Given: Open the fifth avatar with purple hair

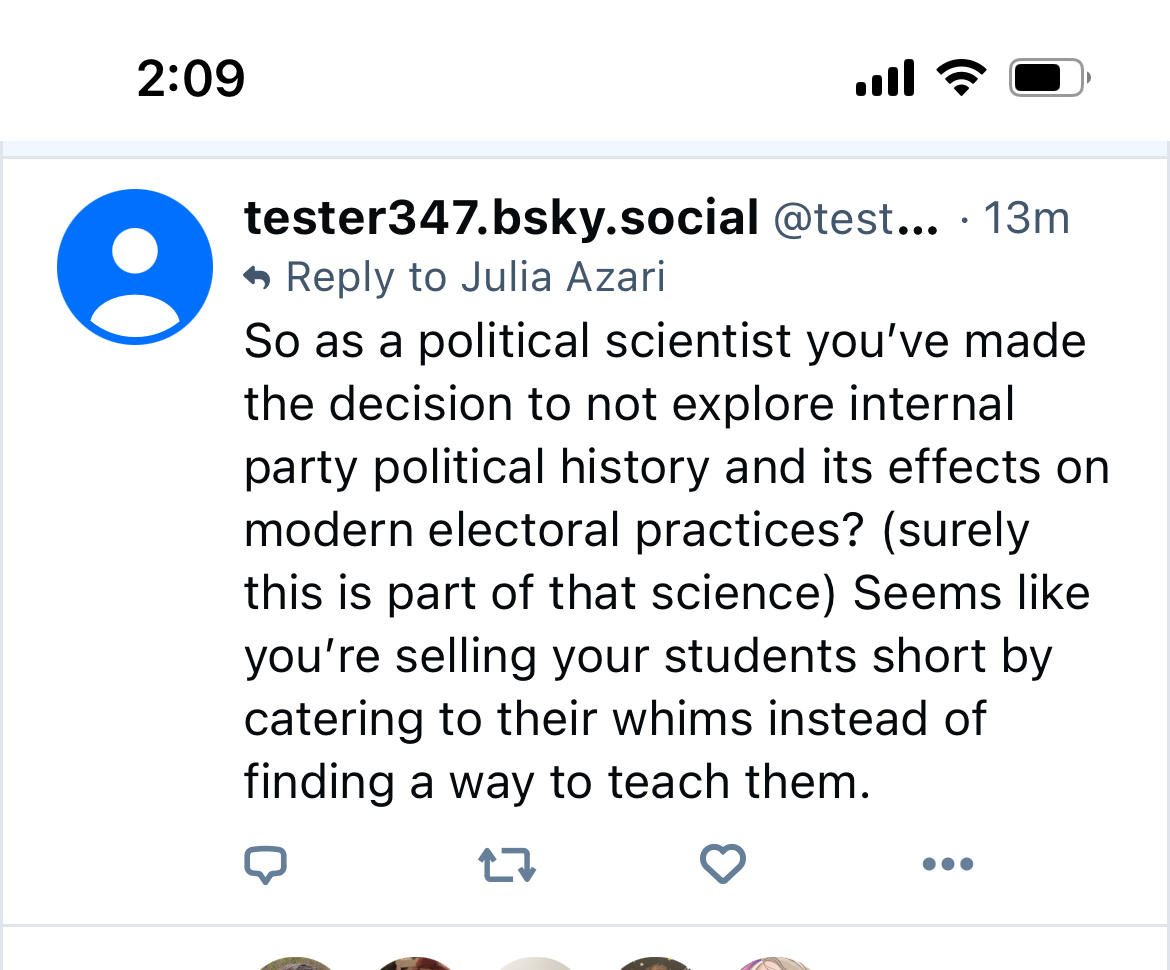Looking at the screenshot, I should point(774,963).
